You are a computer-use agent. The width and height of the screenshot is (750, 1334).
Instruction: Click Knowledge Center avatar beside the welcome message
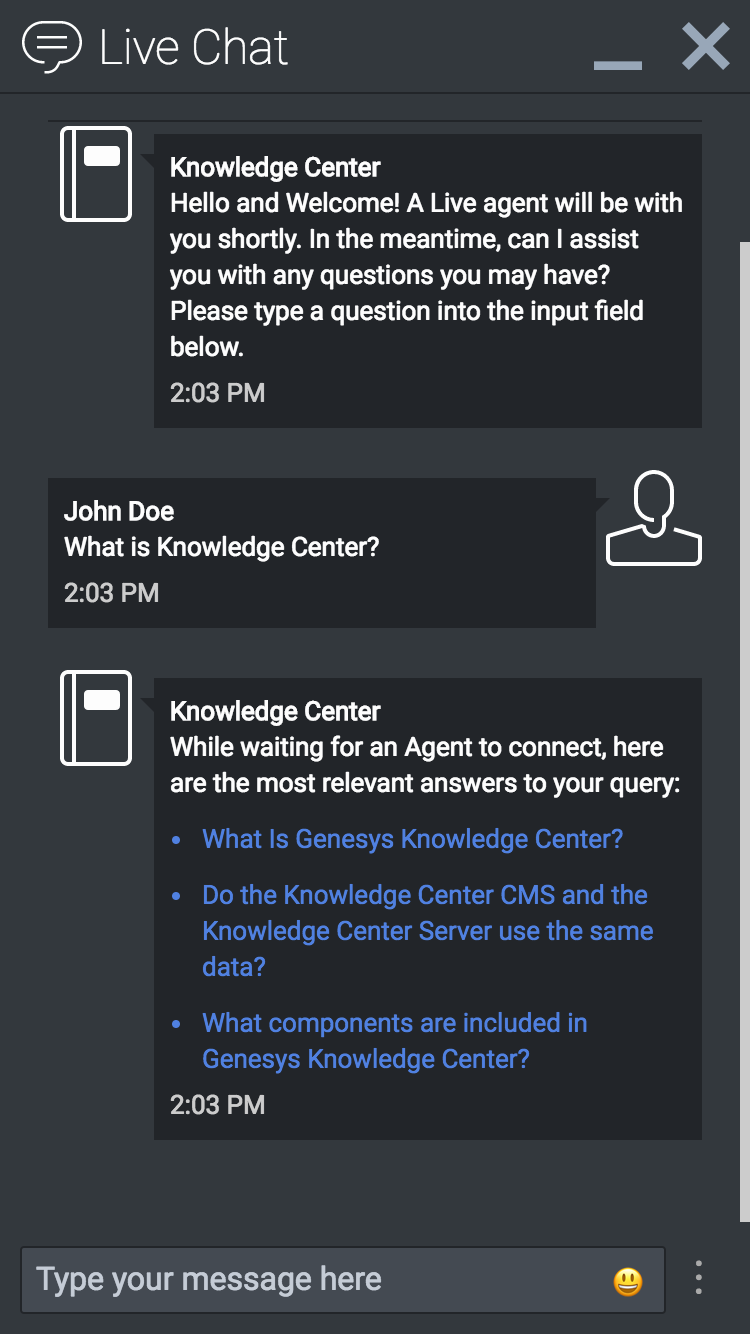click(x=96, y=174)
